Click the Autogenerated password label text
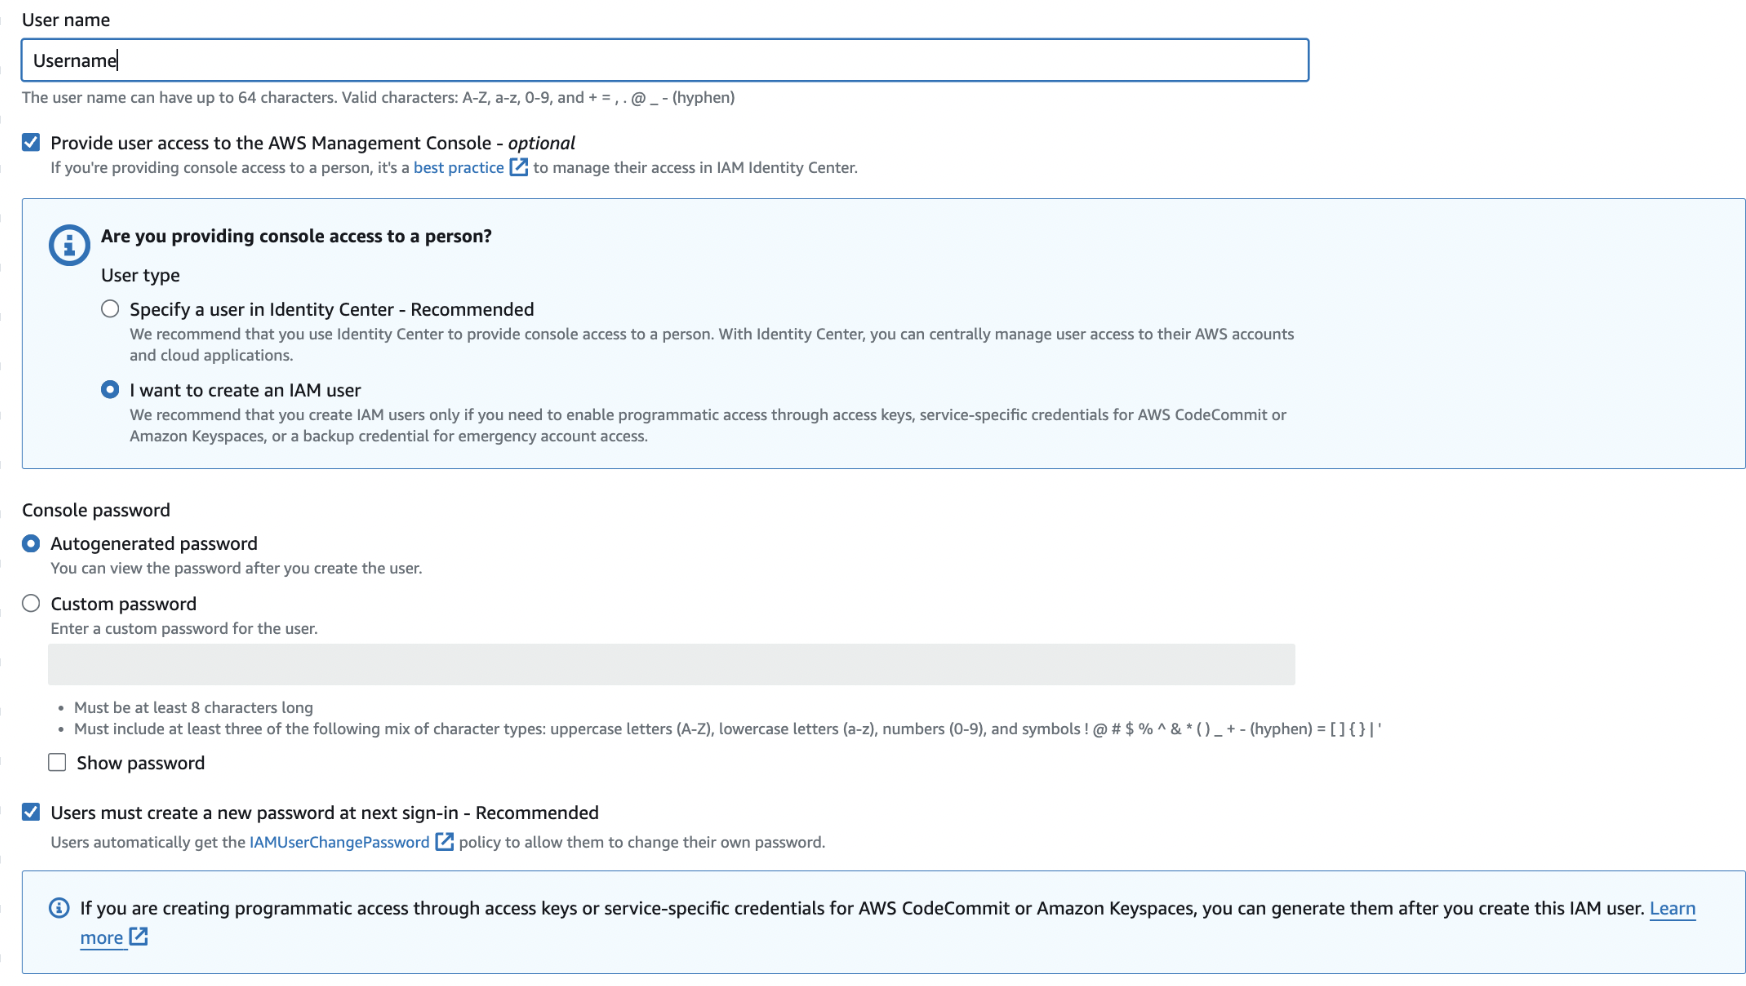Screen dimensions: 1746x986 coord(154,543)
